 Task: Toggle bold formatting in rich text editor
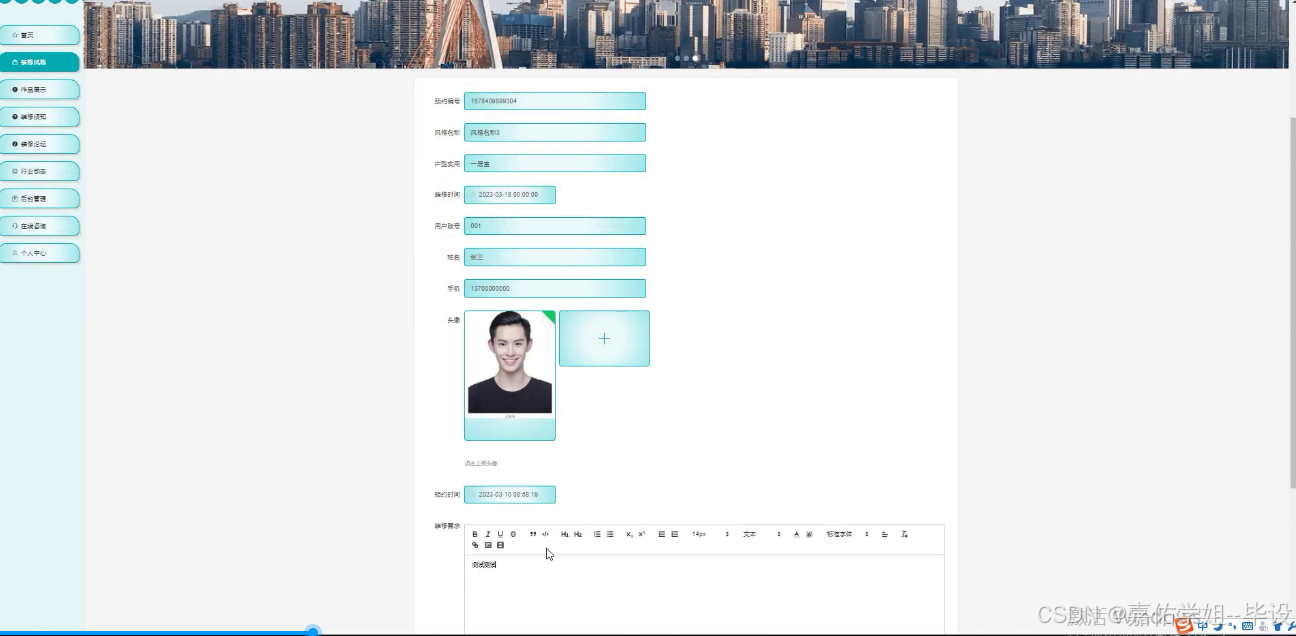pyautogui.click(x=475, y=534)
